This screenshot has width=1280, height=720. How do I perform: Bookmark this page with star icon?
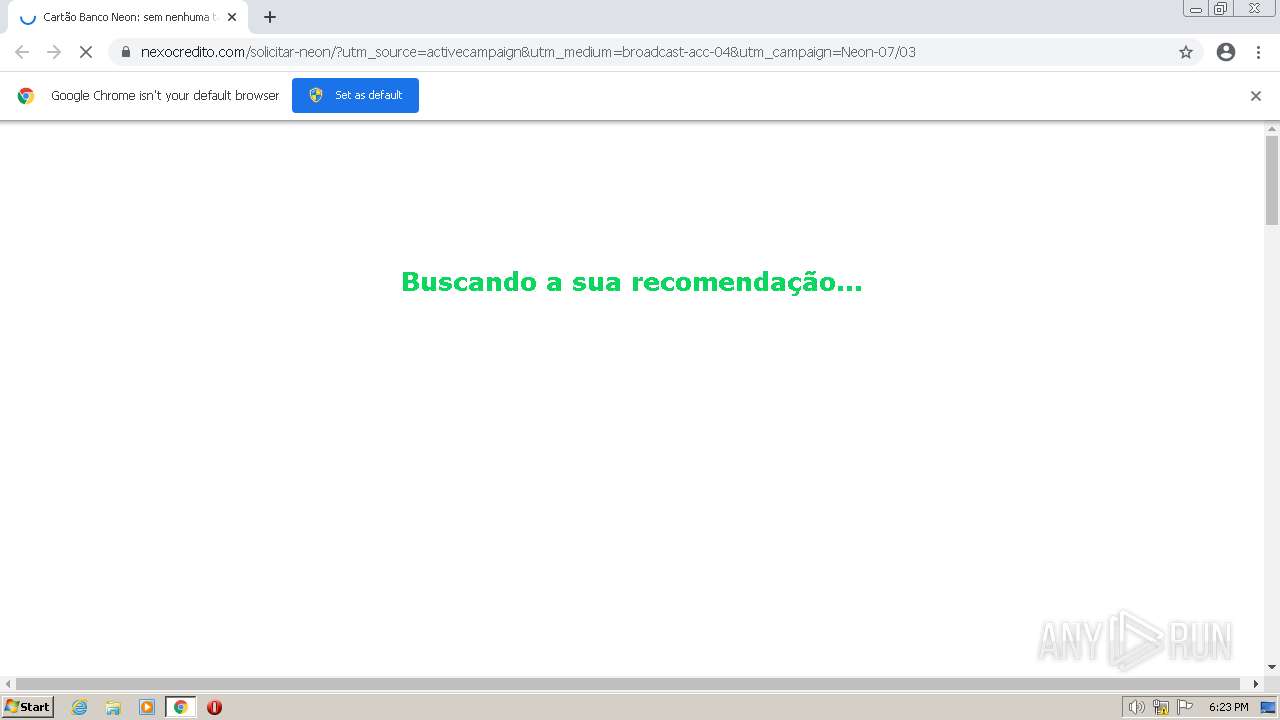coord(1186,52)
